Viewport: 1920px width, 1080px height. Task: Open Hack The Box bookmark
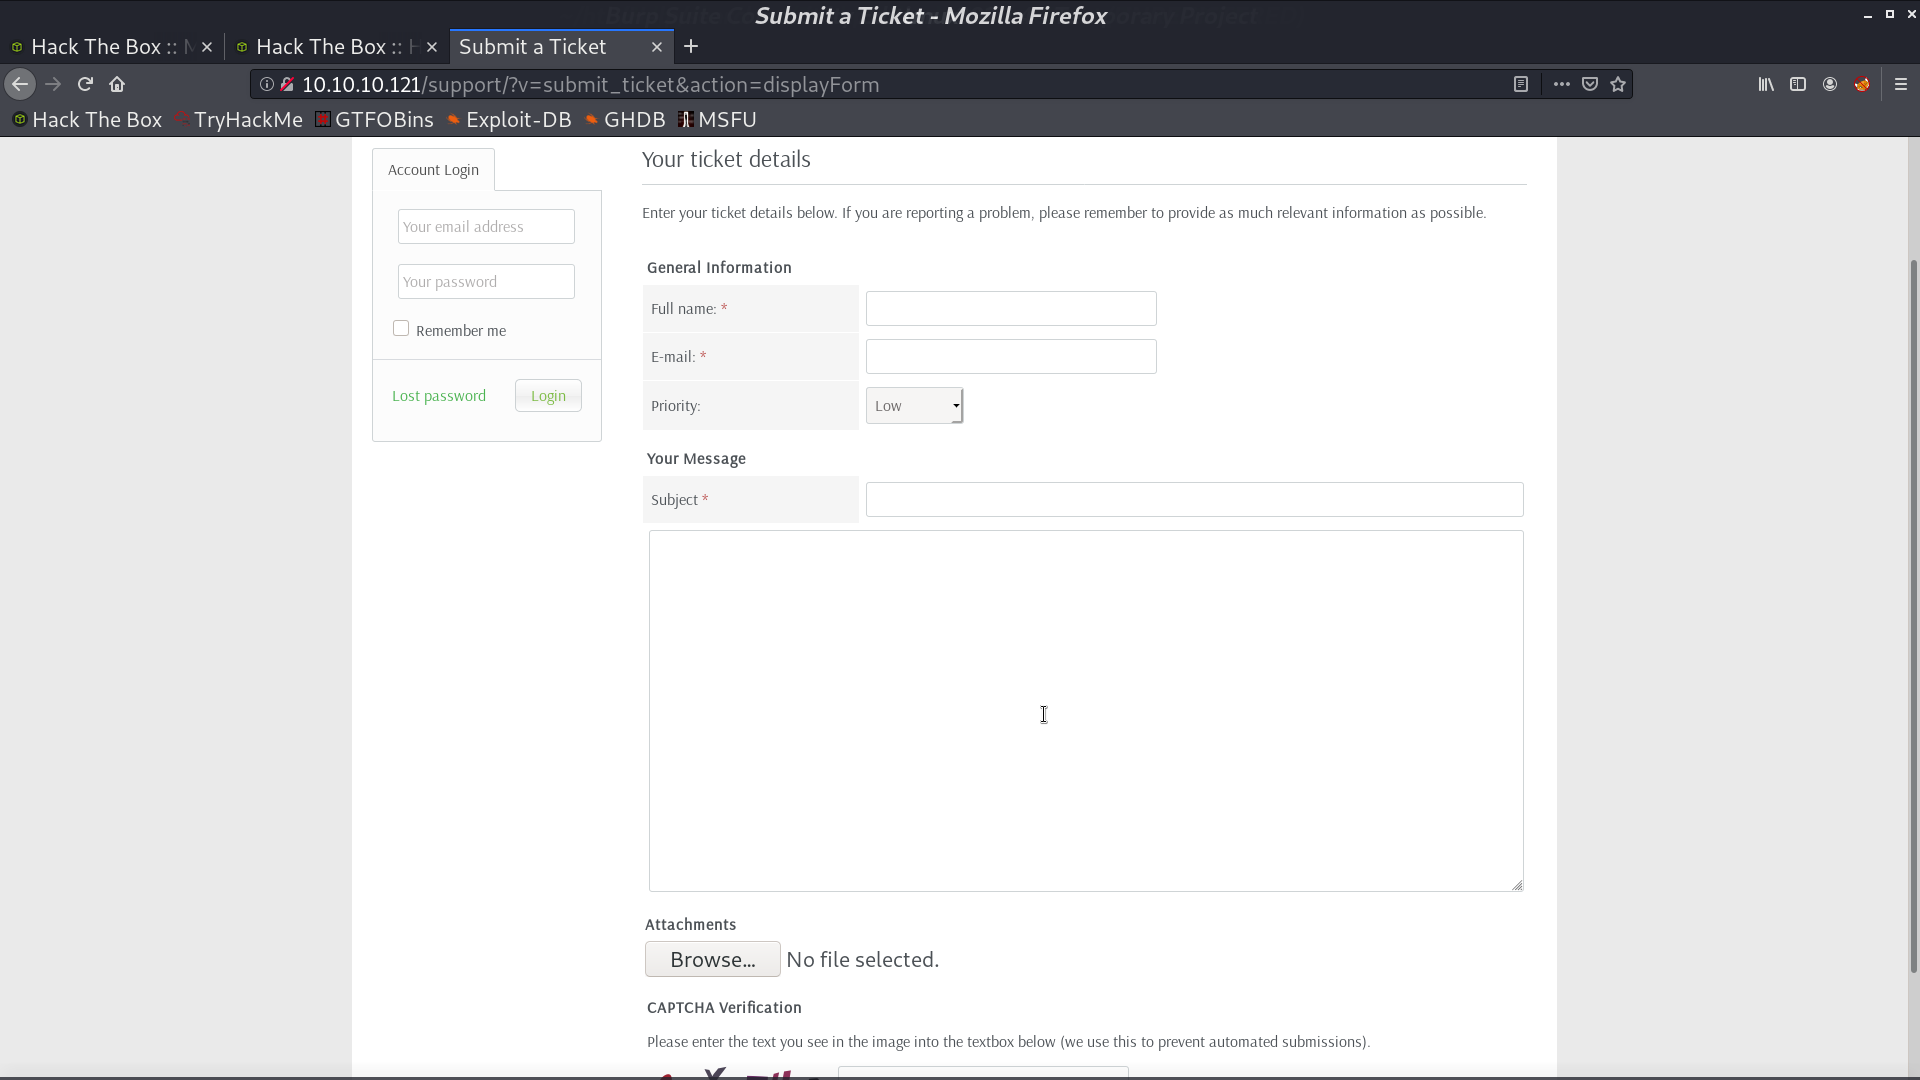pos(87,120)
